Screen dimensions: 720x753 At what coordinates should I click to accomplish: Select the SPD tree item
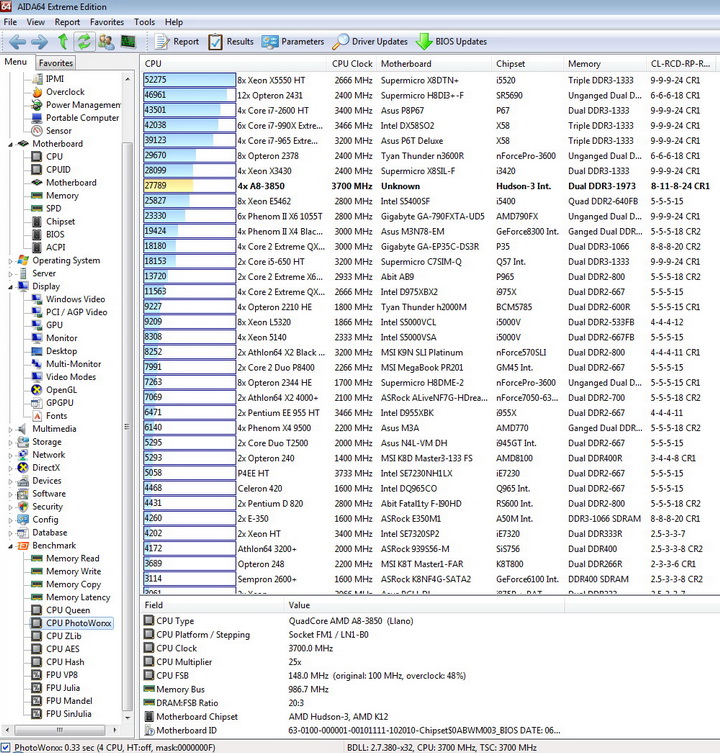coord(53,208)
